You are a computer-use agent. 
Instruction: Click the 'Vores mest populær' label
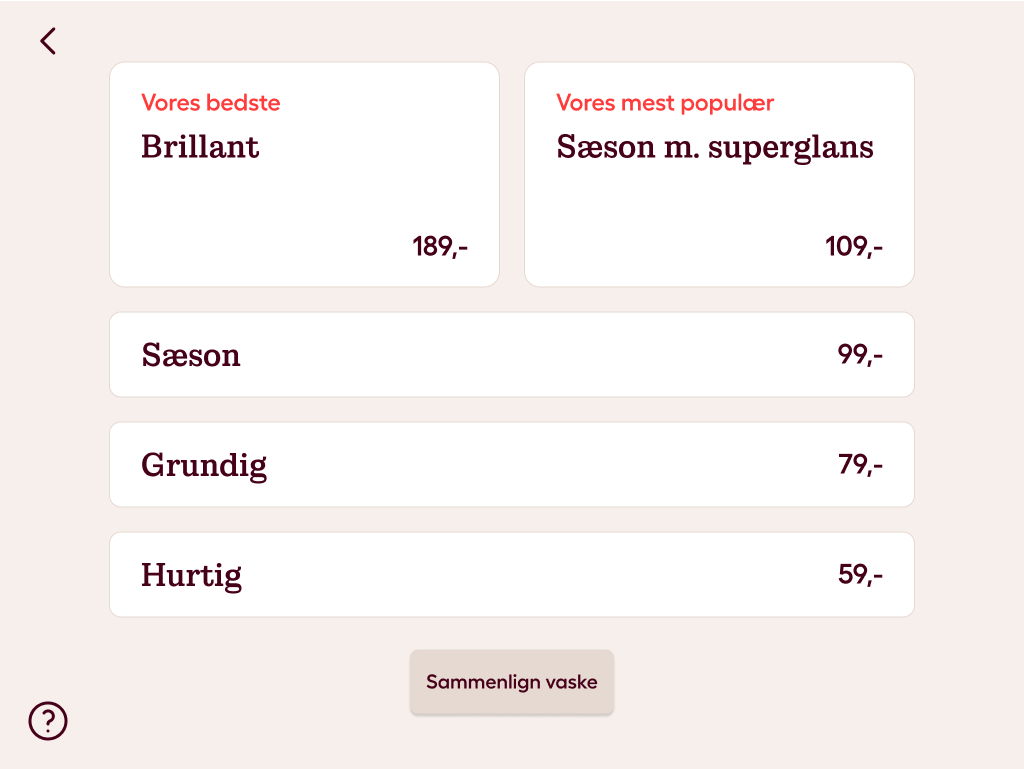click(x=665, y=102)
